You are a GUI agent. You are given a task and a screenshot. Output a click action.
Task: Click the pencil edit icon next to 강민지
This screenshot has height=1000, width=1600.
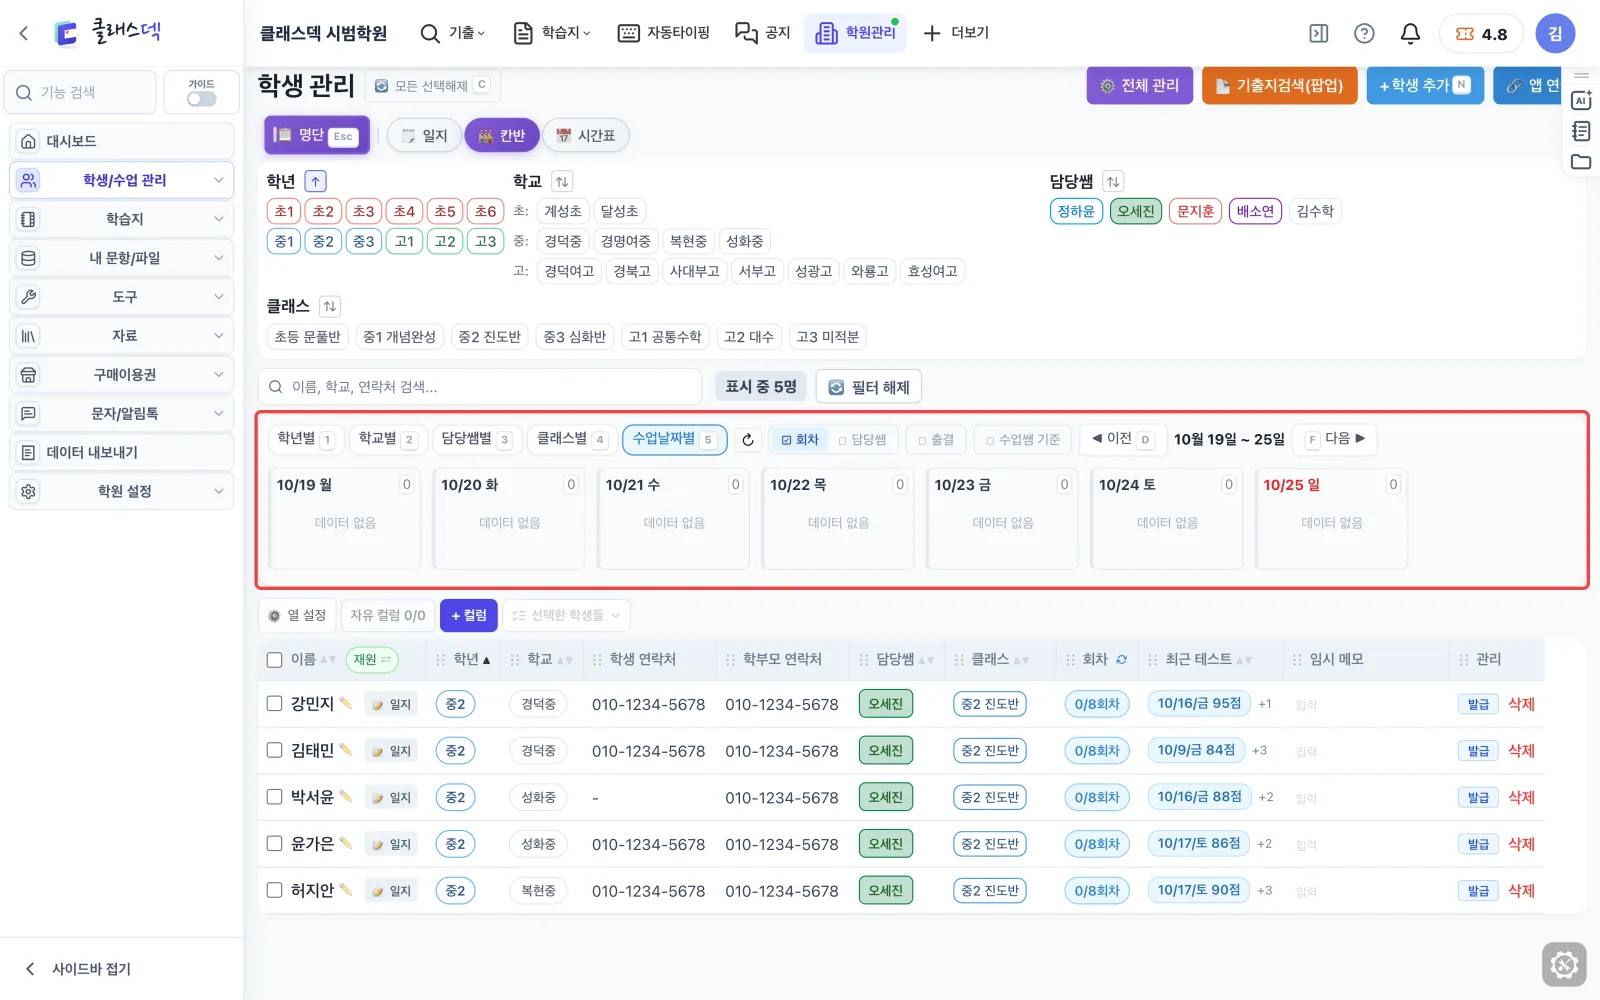click(346, 703)
